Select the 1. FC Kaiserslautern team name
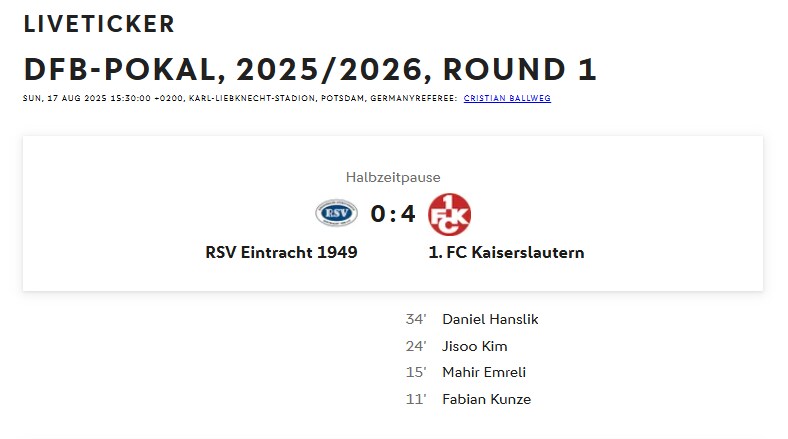The height and width of the screenshot is (439, 788). pyautogui.click(x=506, y=252)
